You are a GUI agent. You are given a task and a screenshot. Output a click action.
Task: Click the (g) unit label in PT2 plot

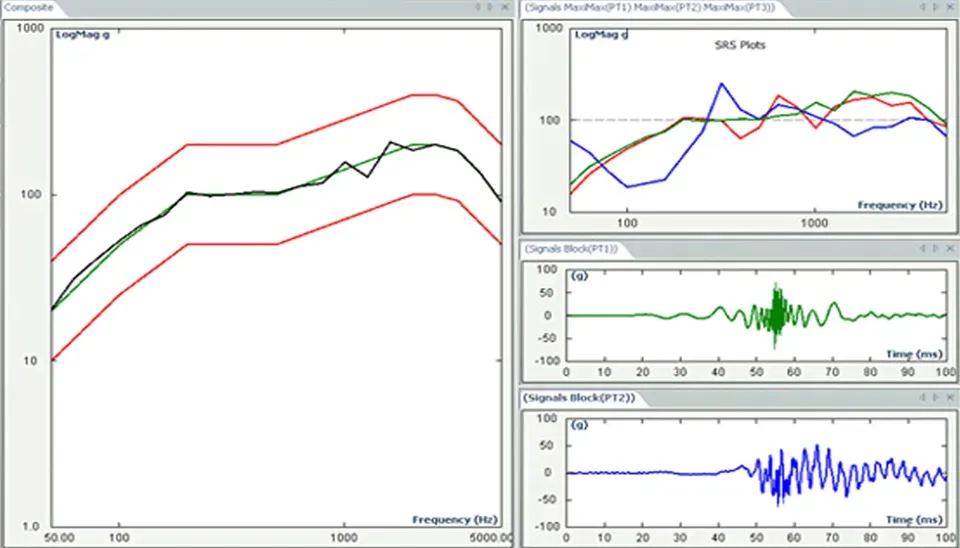click(x=578, y=425)
